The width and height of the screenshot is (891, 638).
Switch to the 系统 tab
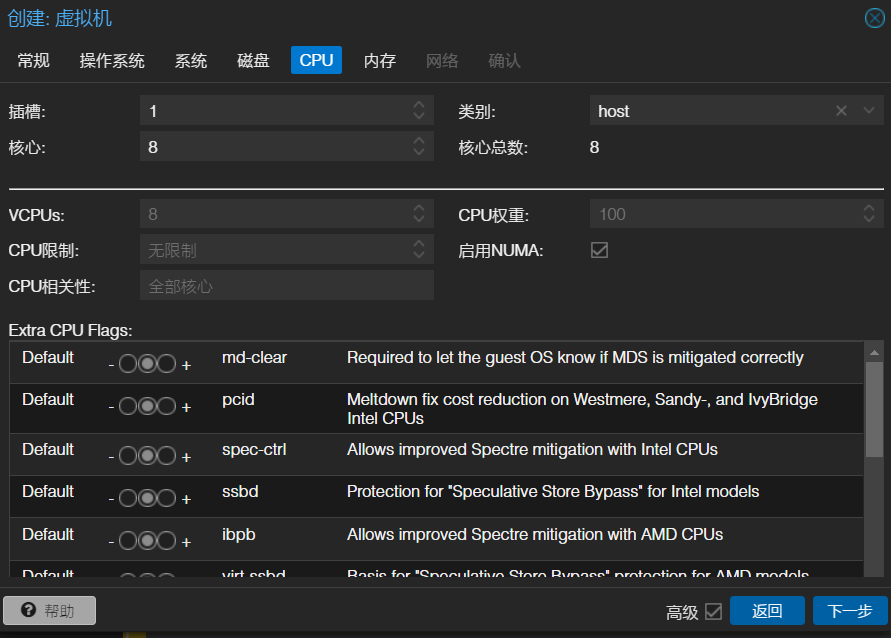[x=191, y=60]
